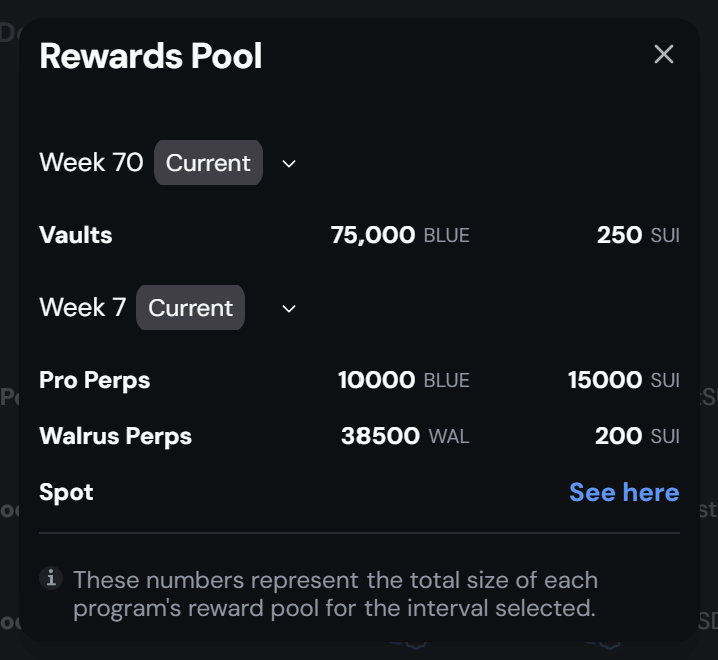718x660 pixels.
Task: Click the info icon beside the footnote
Action: point(49,578)
